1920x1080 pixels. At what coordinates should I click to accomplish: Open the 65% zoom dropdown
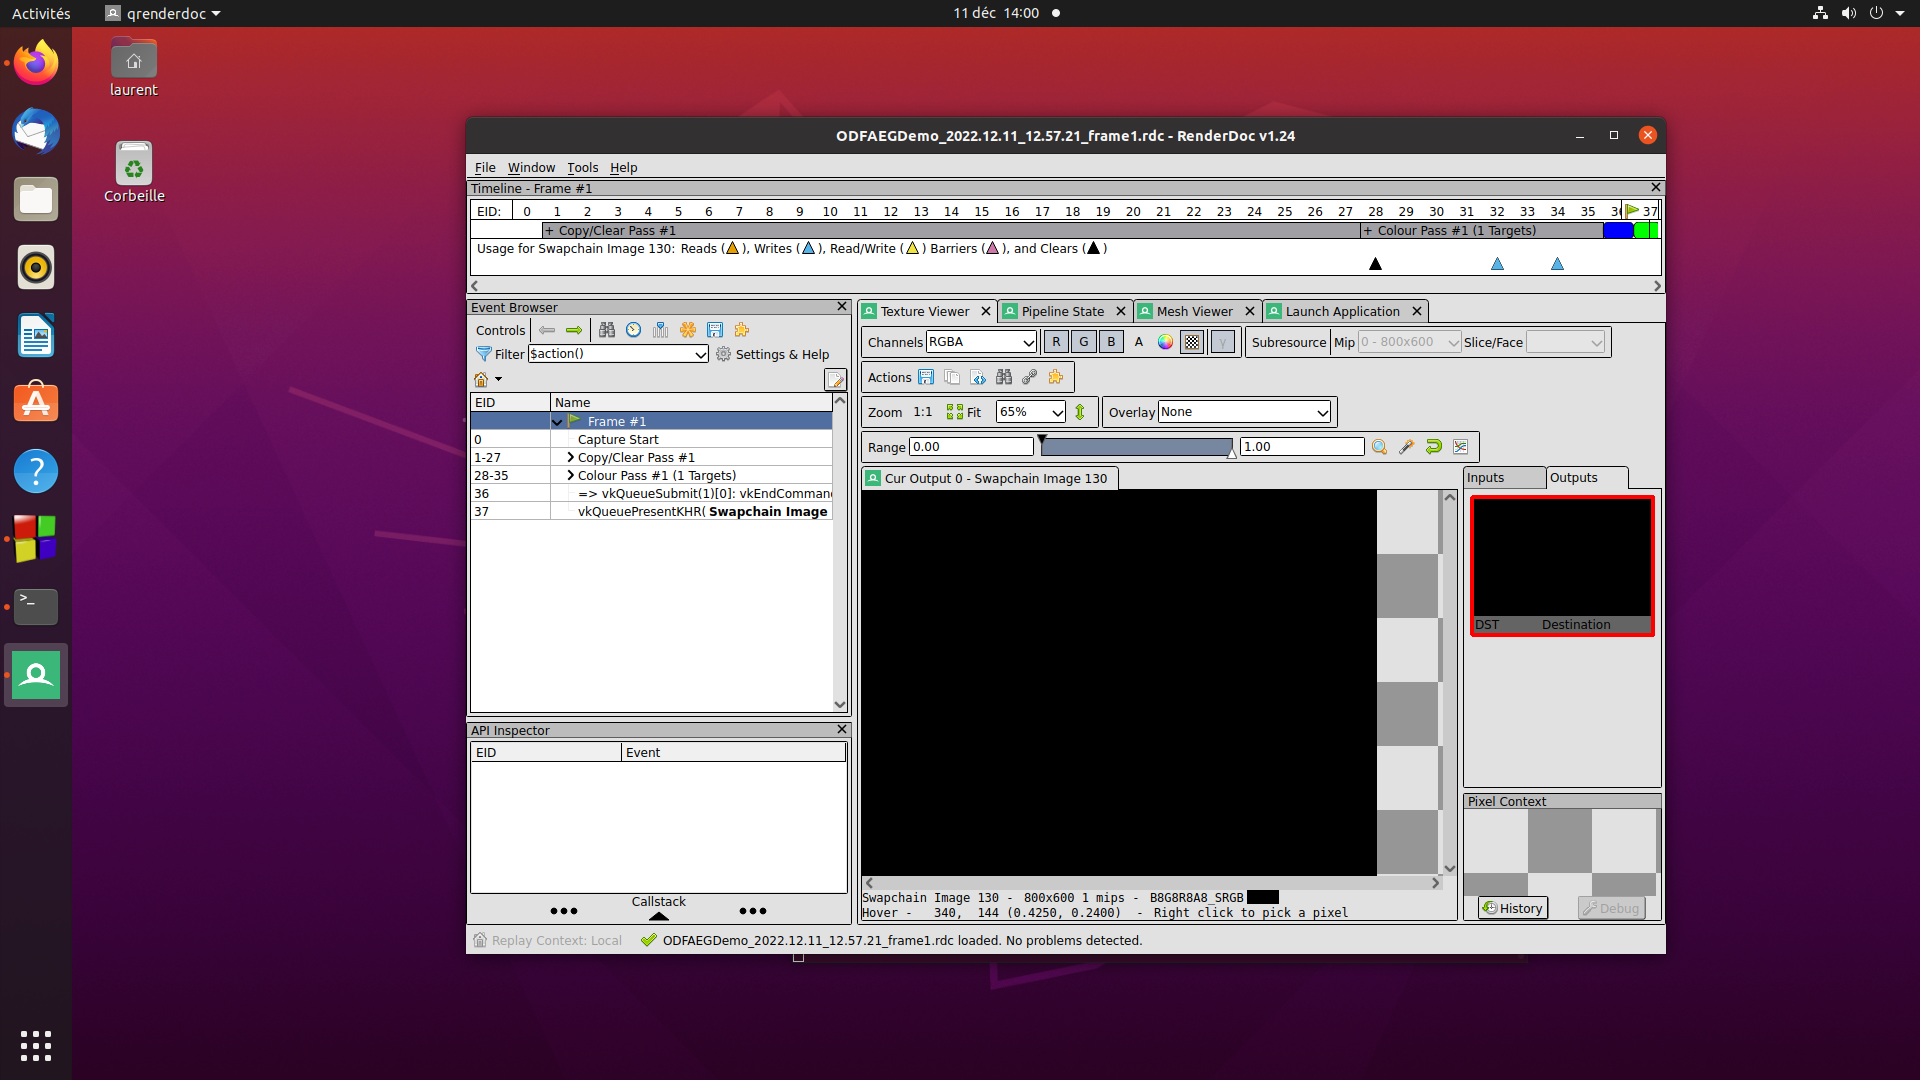[x=1031, y=412]
